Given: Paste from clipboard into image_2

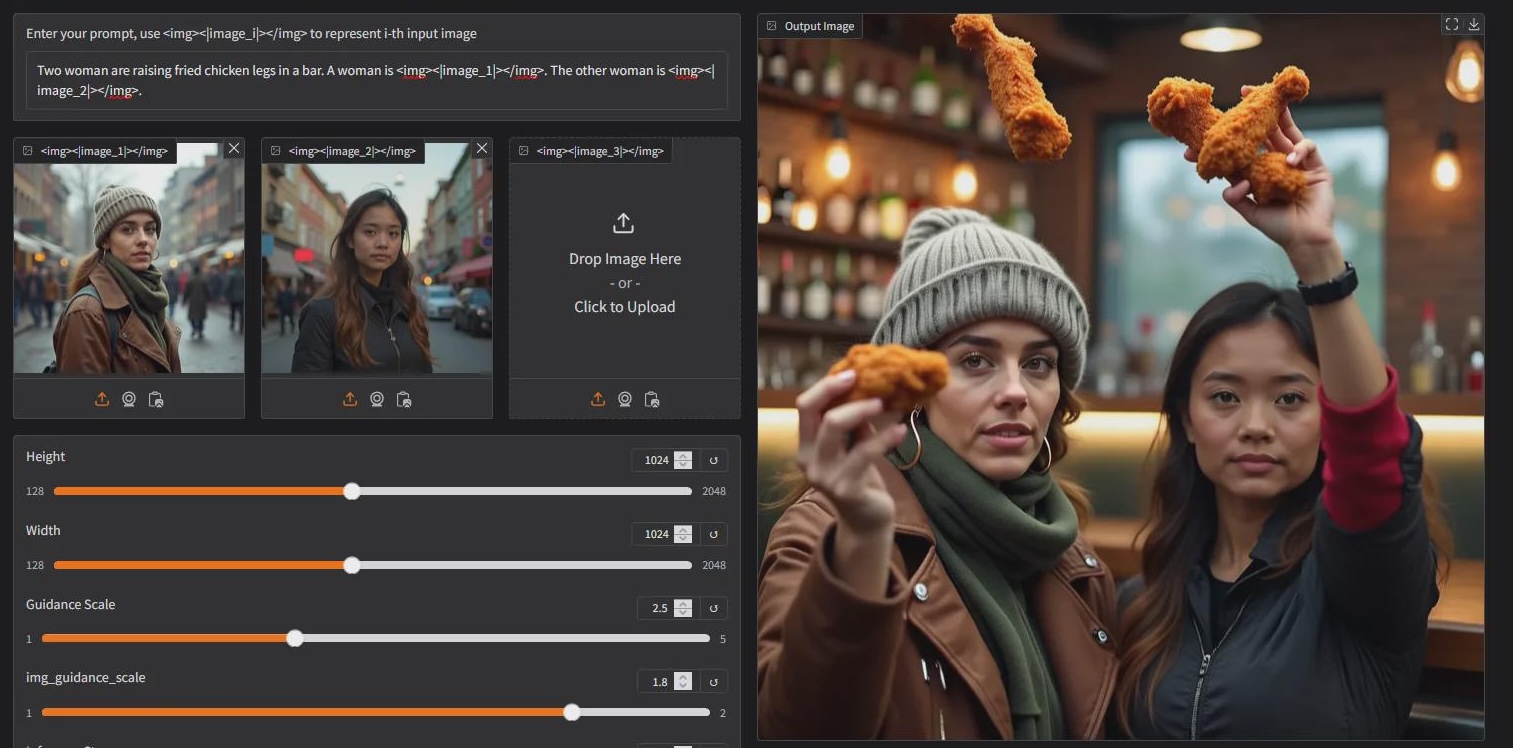Looking at the screenshot, I should [404, 399].
